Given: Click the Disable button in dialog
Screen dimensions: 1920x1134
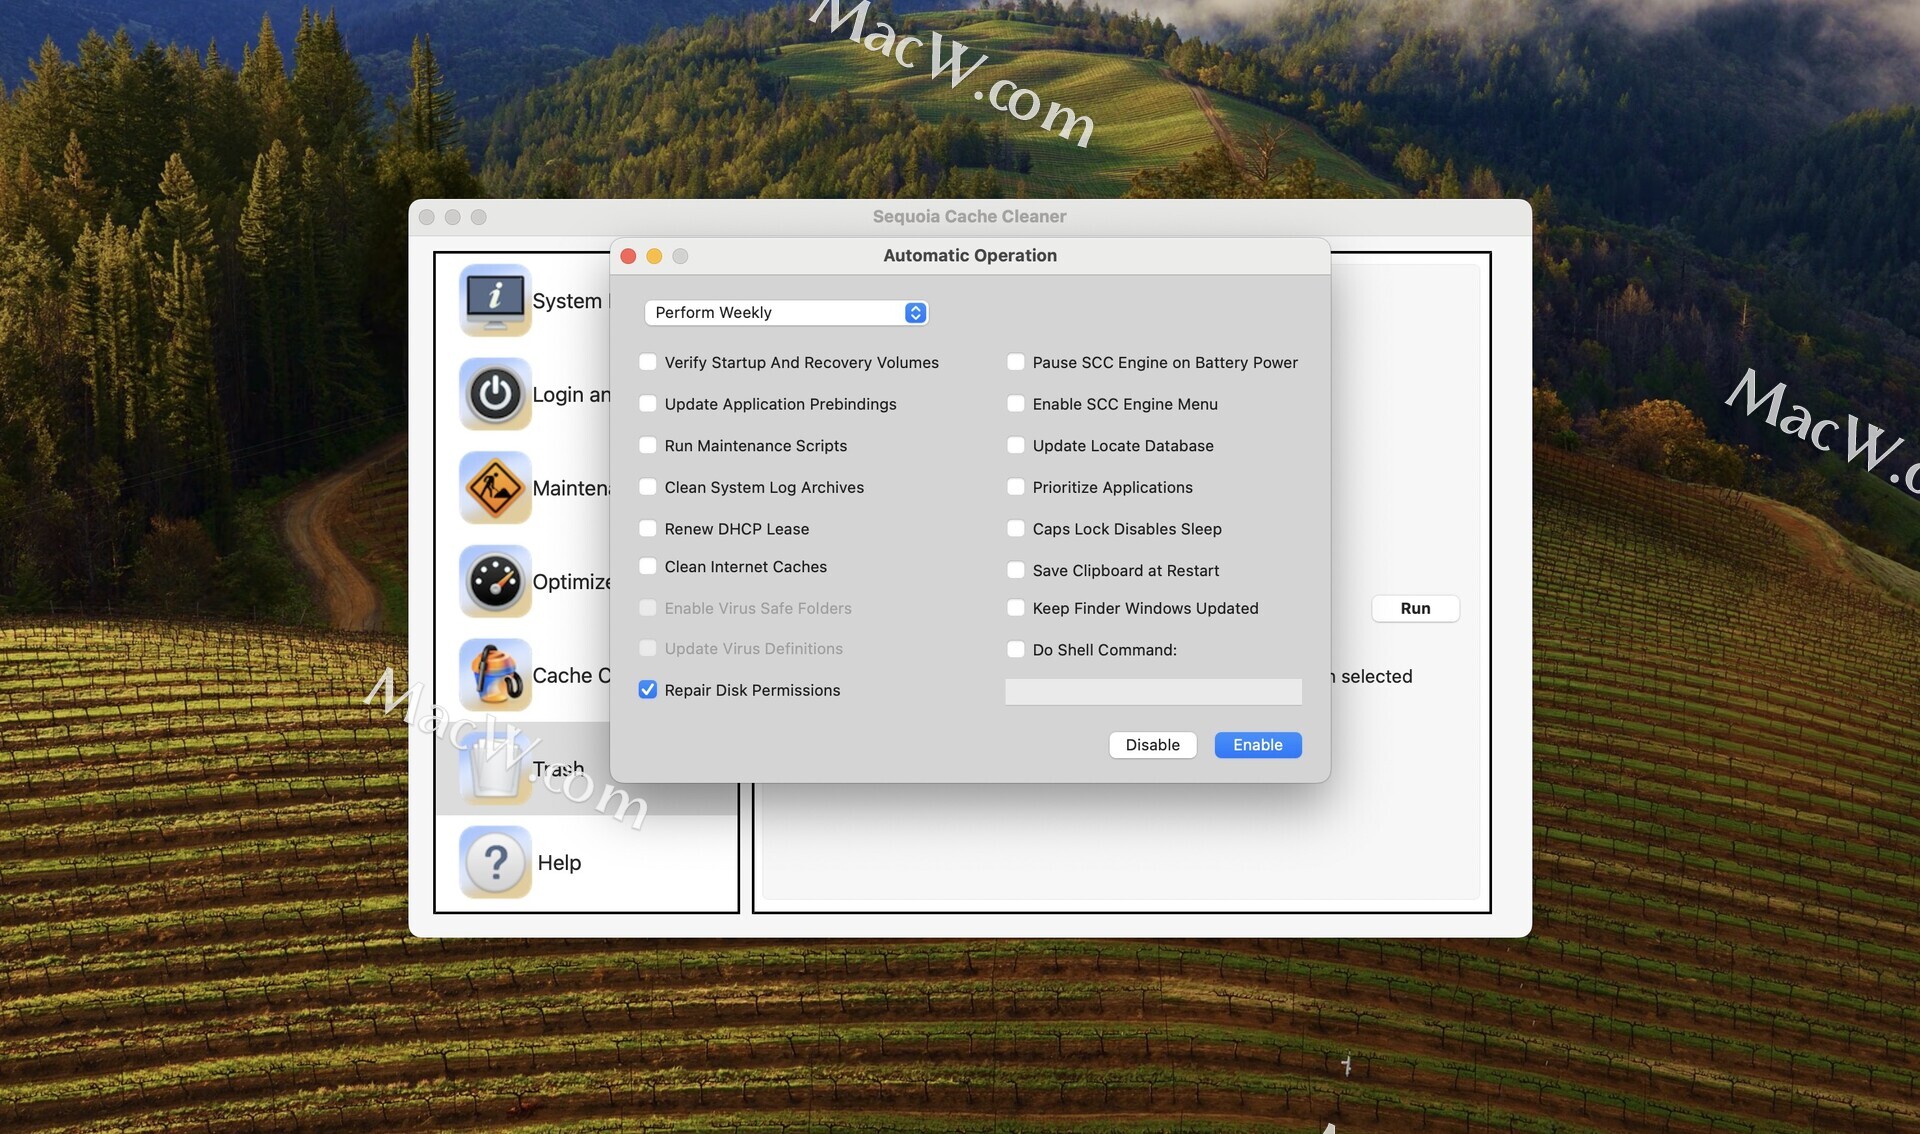Looking at the screenshot, I should [x=1152, y=745].
